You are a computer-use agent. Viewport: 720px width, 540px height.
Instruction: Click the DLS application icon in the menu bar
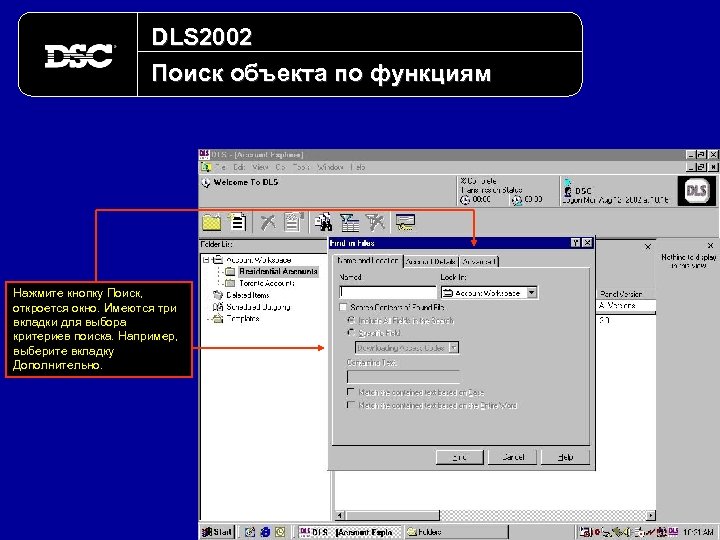pos(206,167)
